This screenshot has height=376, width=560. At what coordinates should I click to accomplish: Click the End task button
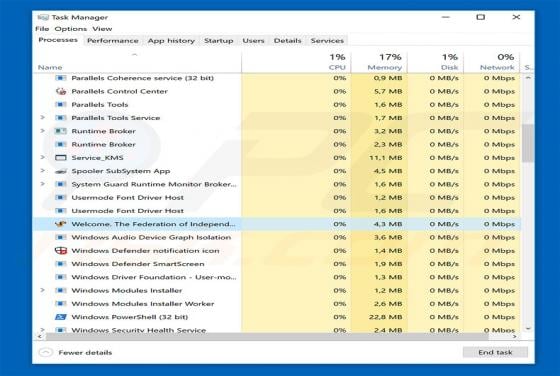495,352
